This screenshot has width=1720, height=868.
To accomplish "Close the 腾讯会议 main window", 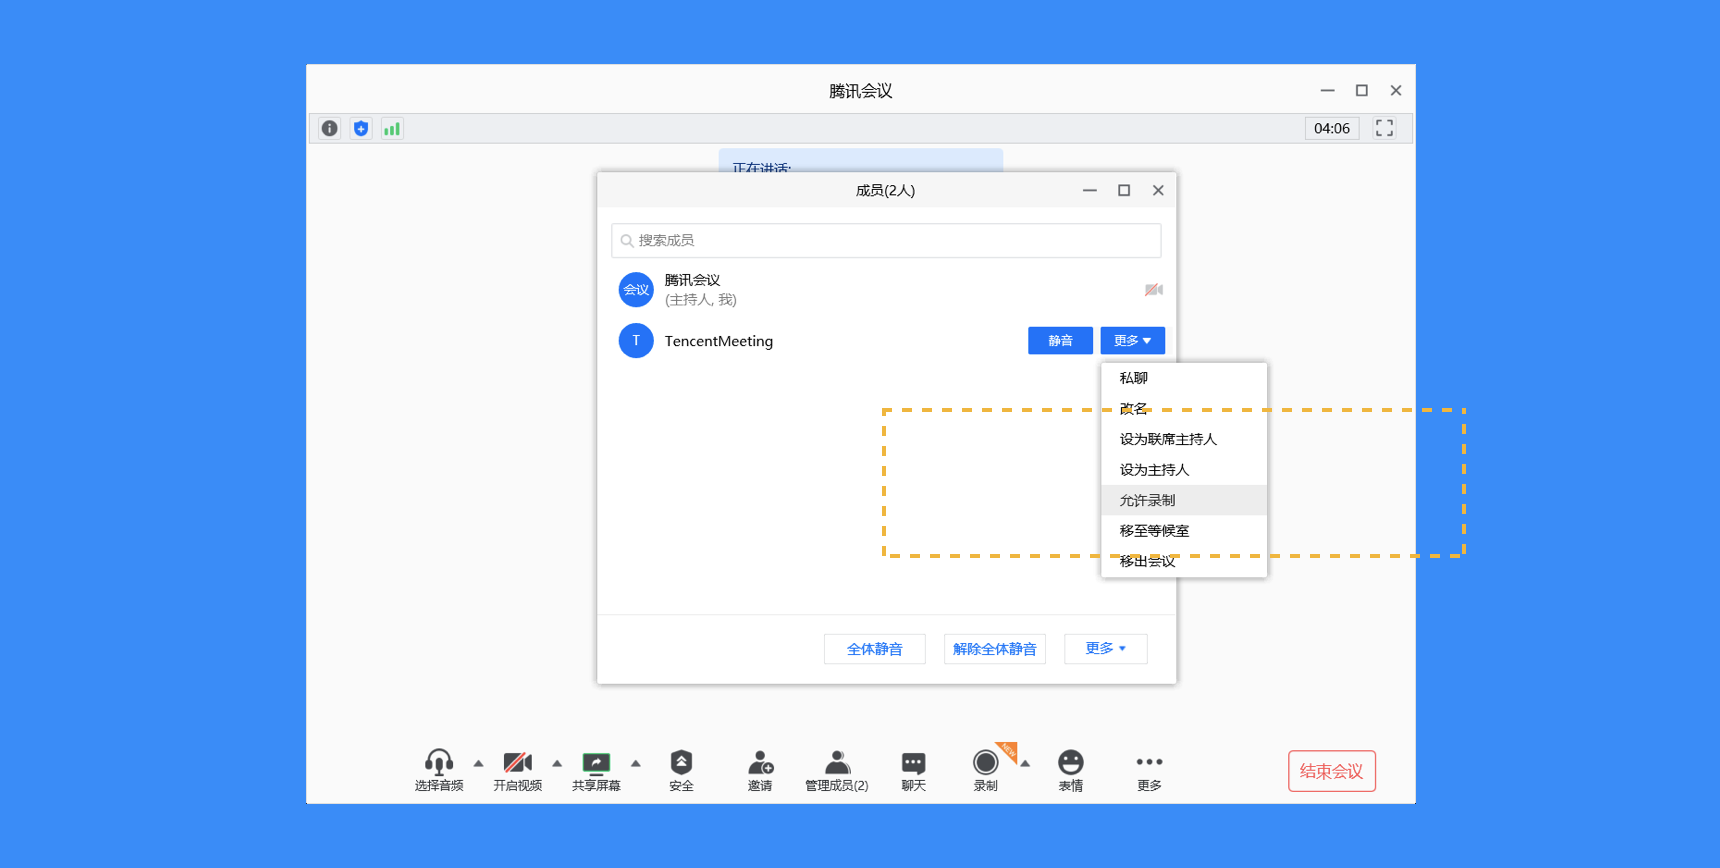I will coord(1396,90).
